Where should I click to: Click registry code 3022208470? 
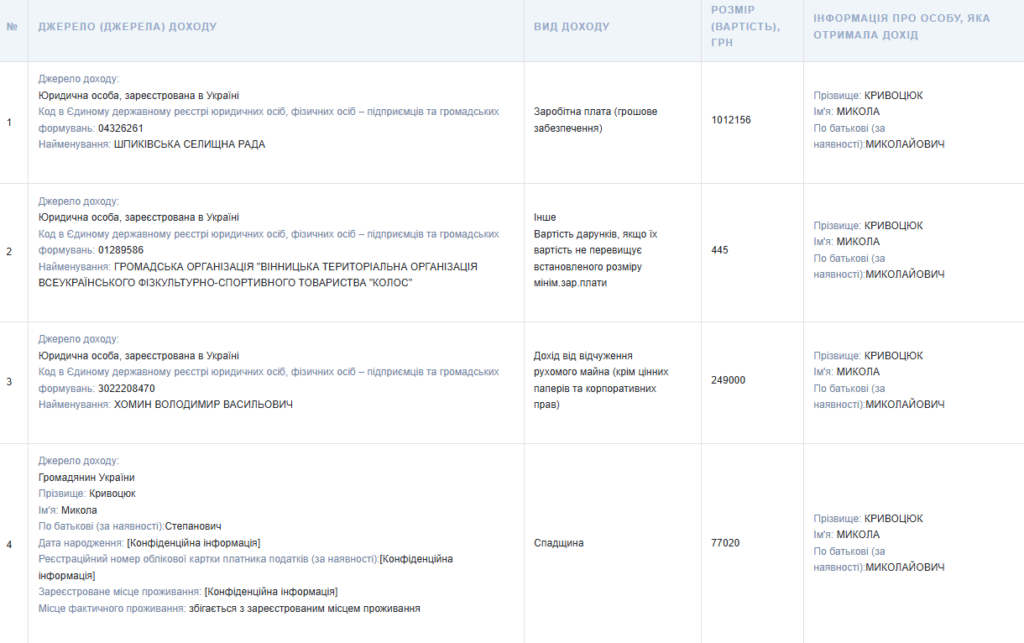(x=126, y=388)
